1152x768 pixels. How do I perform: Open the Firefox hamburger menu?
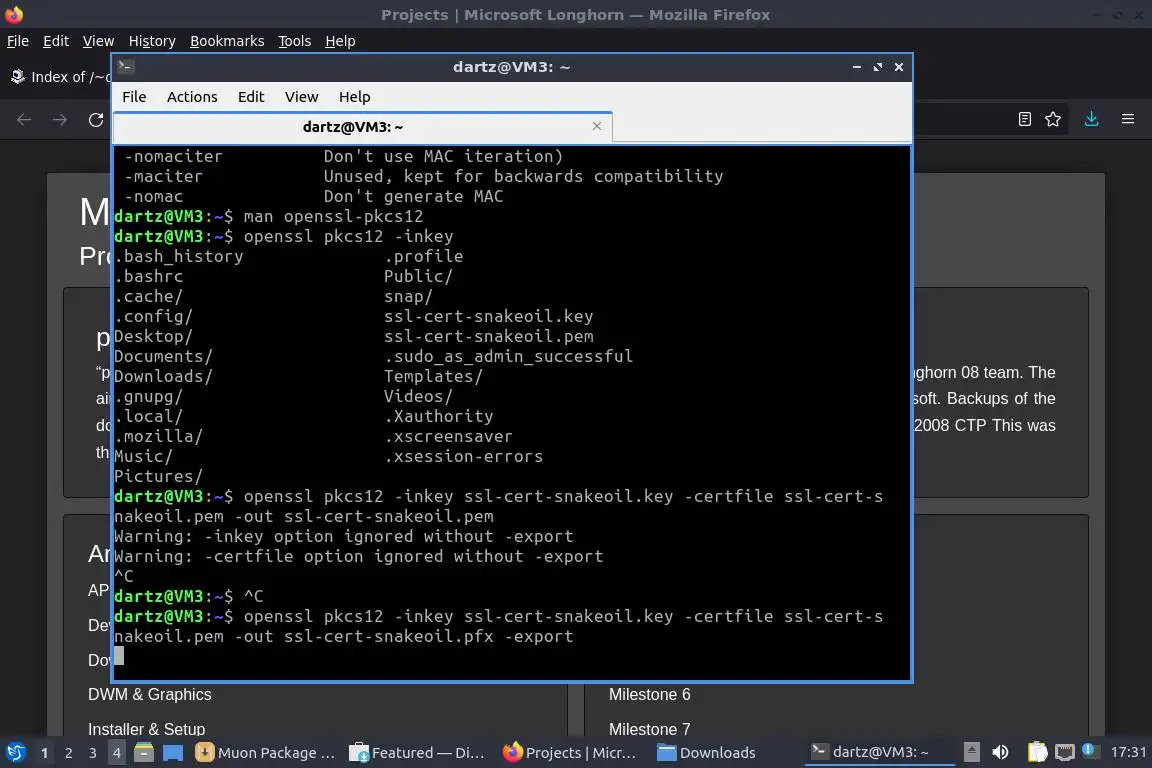[x=1128, y=119]
